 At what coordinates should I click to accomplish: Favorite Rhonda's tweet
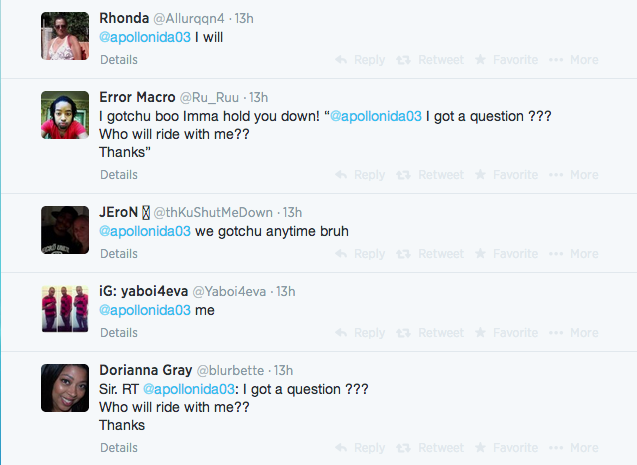(507, 60)
